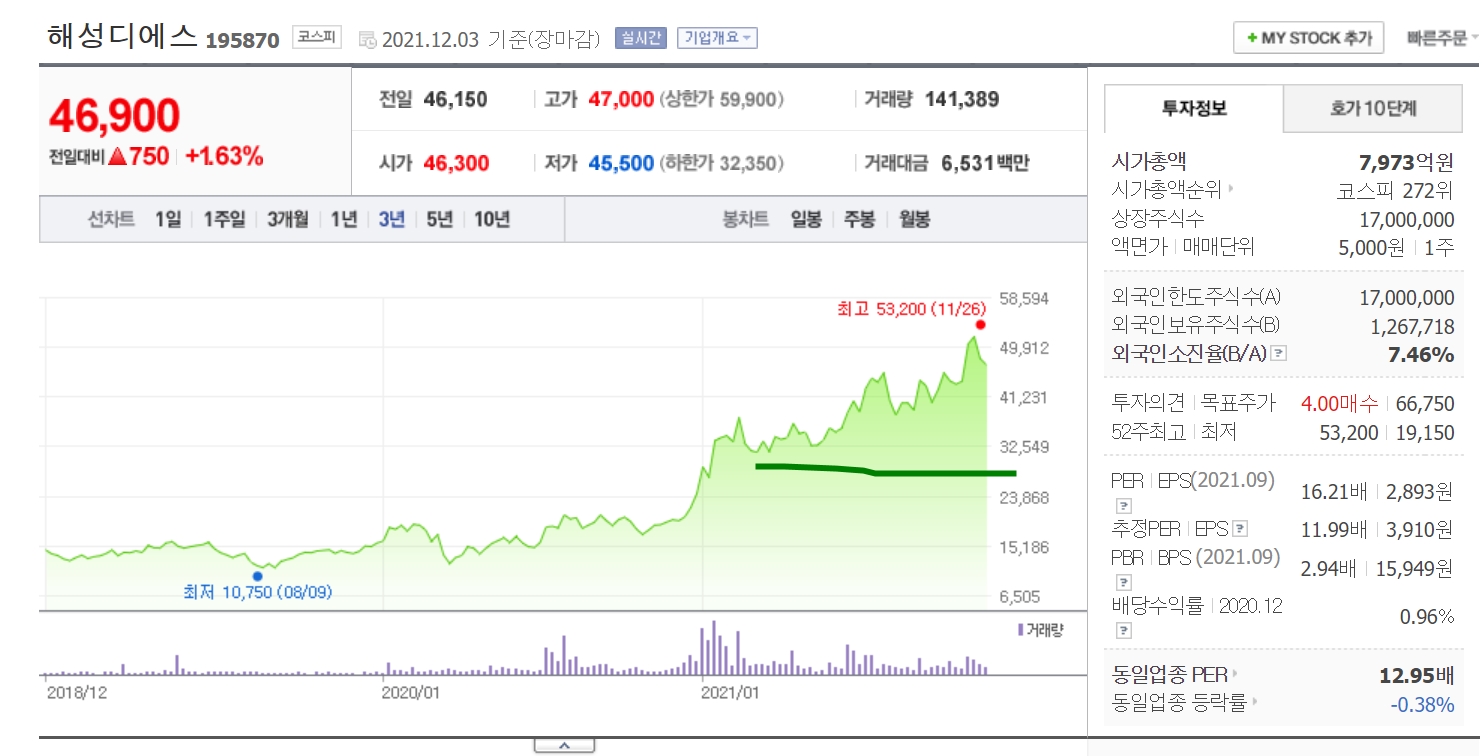Click the help icon beside 외국인소진율(B/A)
This screenshot has height=756, width=1483.
tap(1278, 354)
